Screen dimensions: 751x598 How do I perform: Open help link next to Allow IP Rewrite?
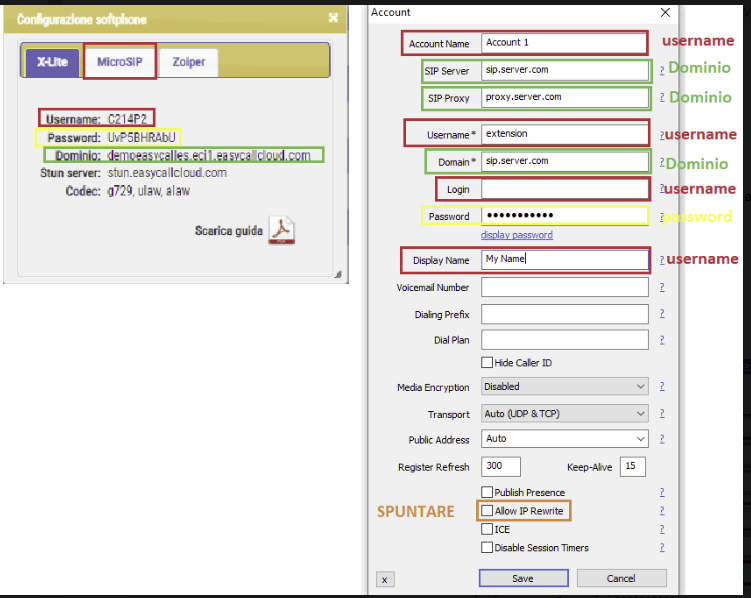click(662, 510)
